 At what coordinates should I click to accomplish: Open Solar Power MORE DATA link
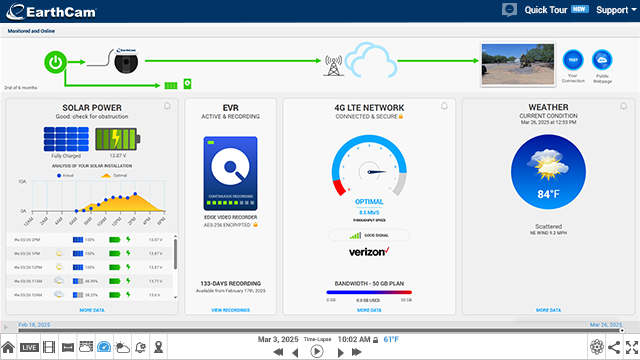coord(92,310)
